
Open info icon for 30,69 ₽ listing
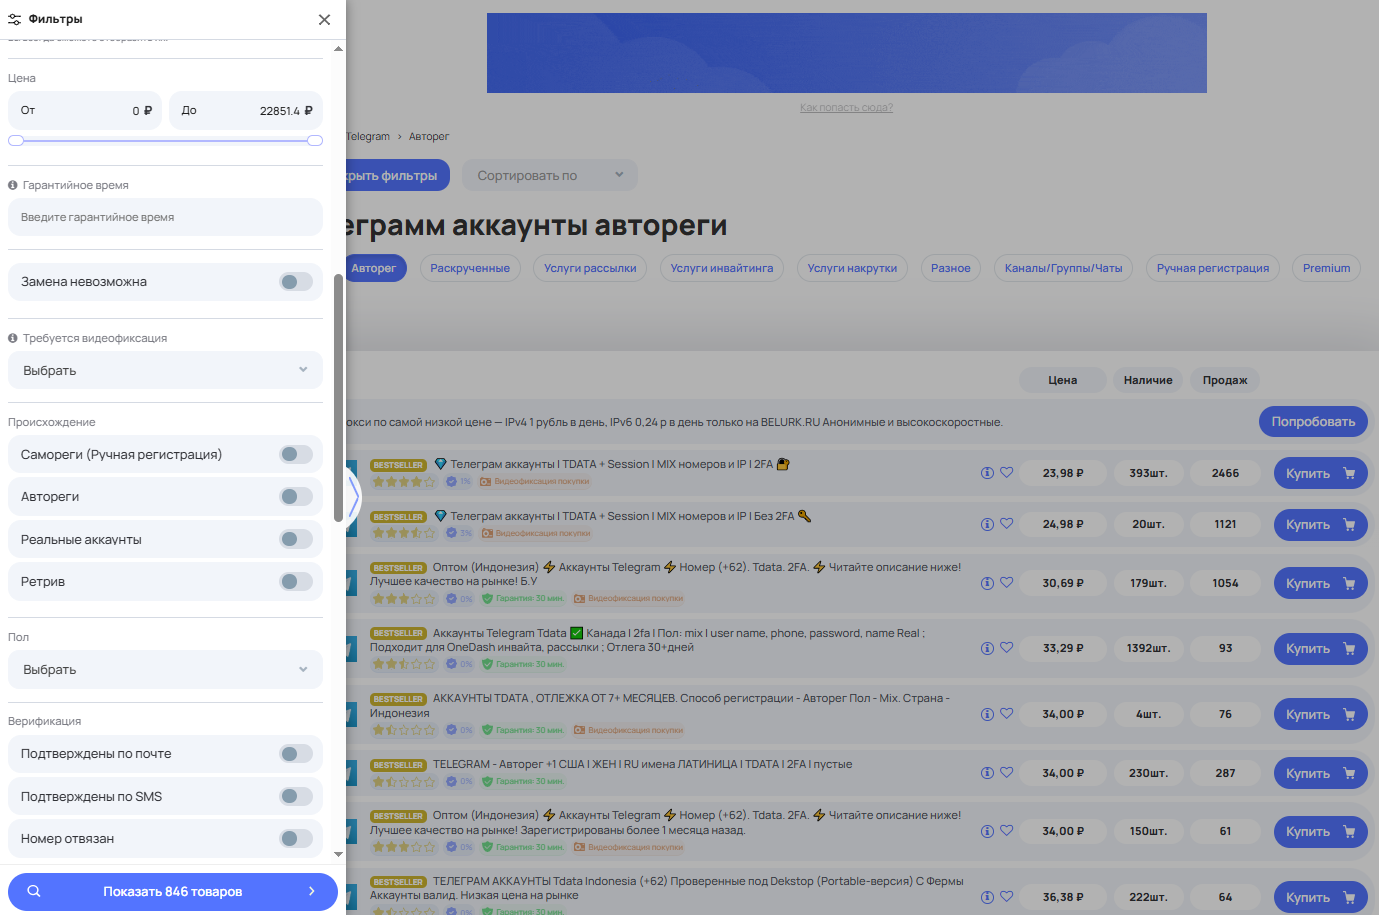[x=987, y=583]
